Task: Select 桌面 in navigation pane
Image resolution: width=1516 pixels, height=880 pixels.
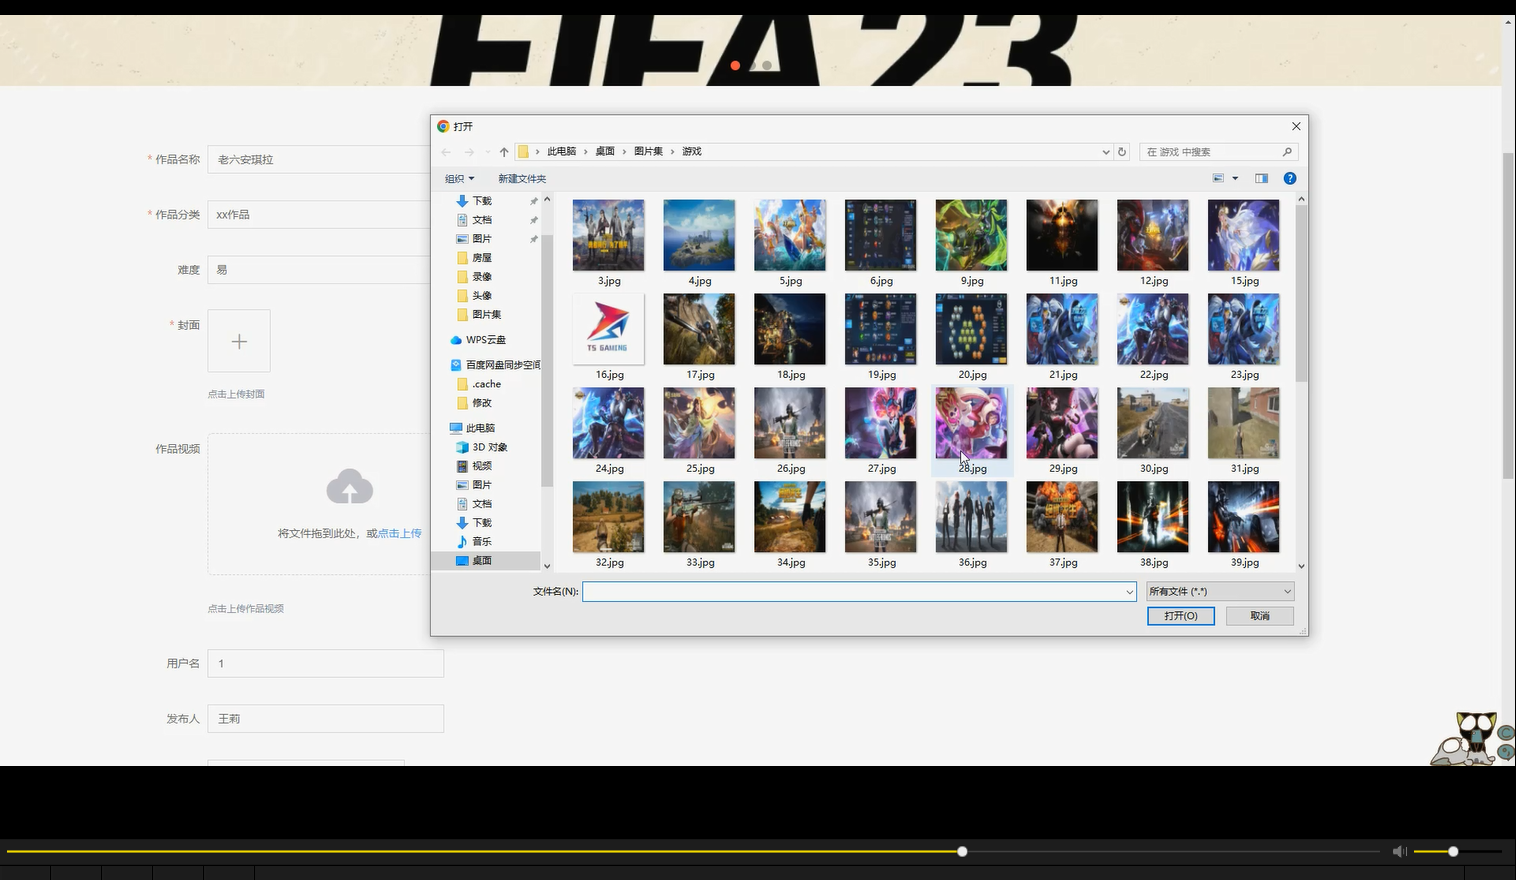Action: [482, 561]
